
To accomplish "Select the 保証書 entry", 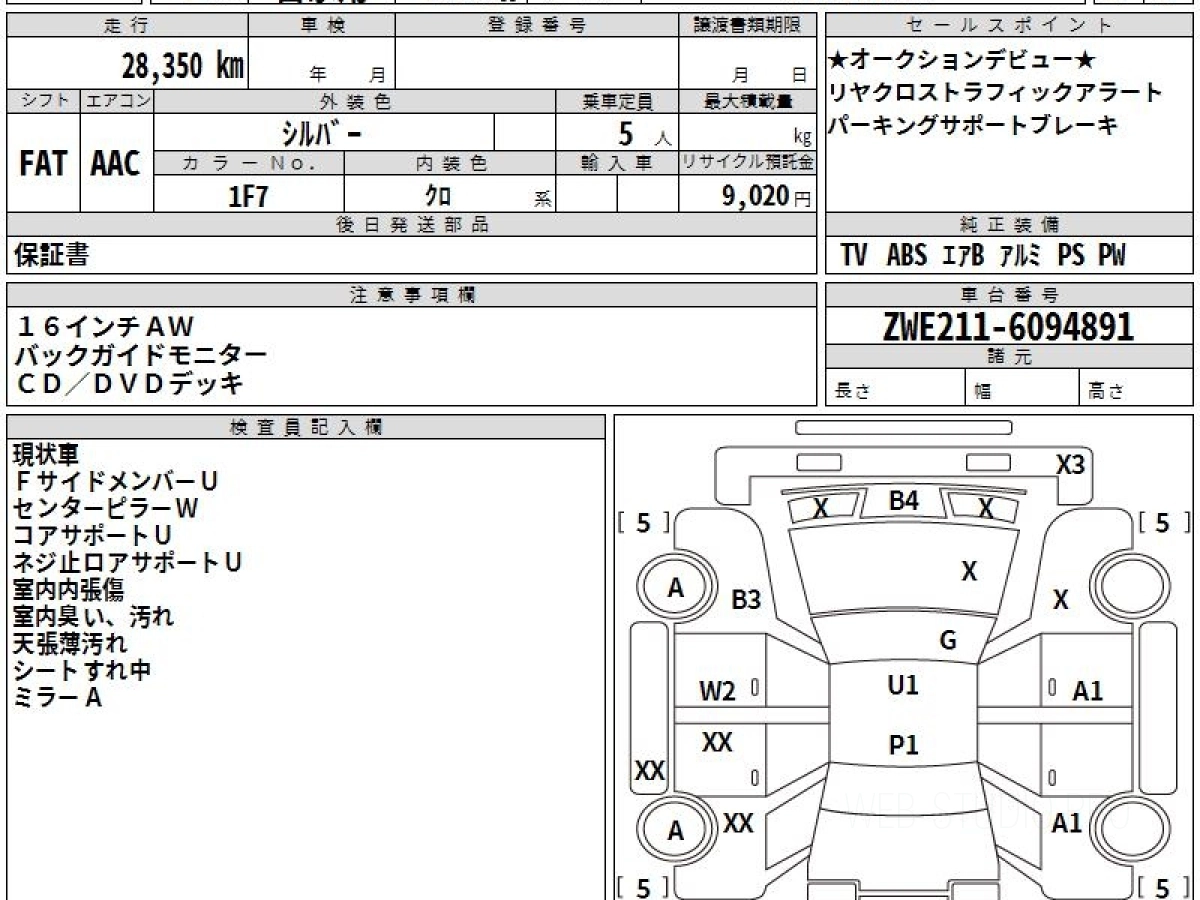I will point(51,256).
